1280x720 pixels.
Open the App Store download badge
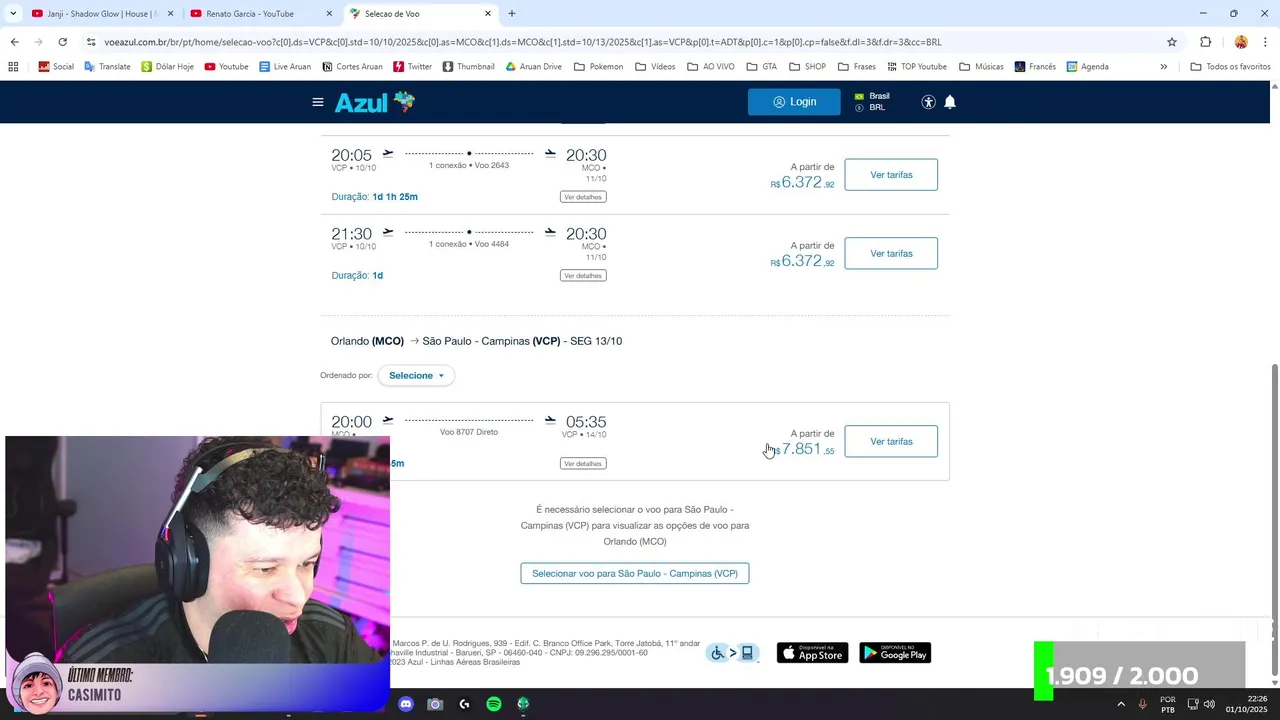coord(812,653)
